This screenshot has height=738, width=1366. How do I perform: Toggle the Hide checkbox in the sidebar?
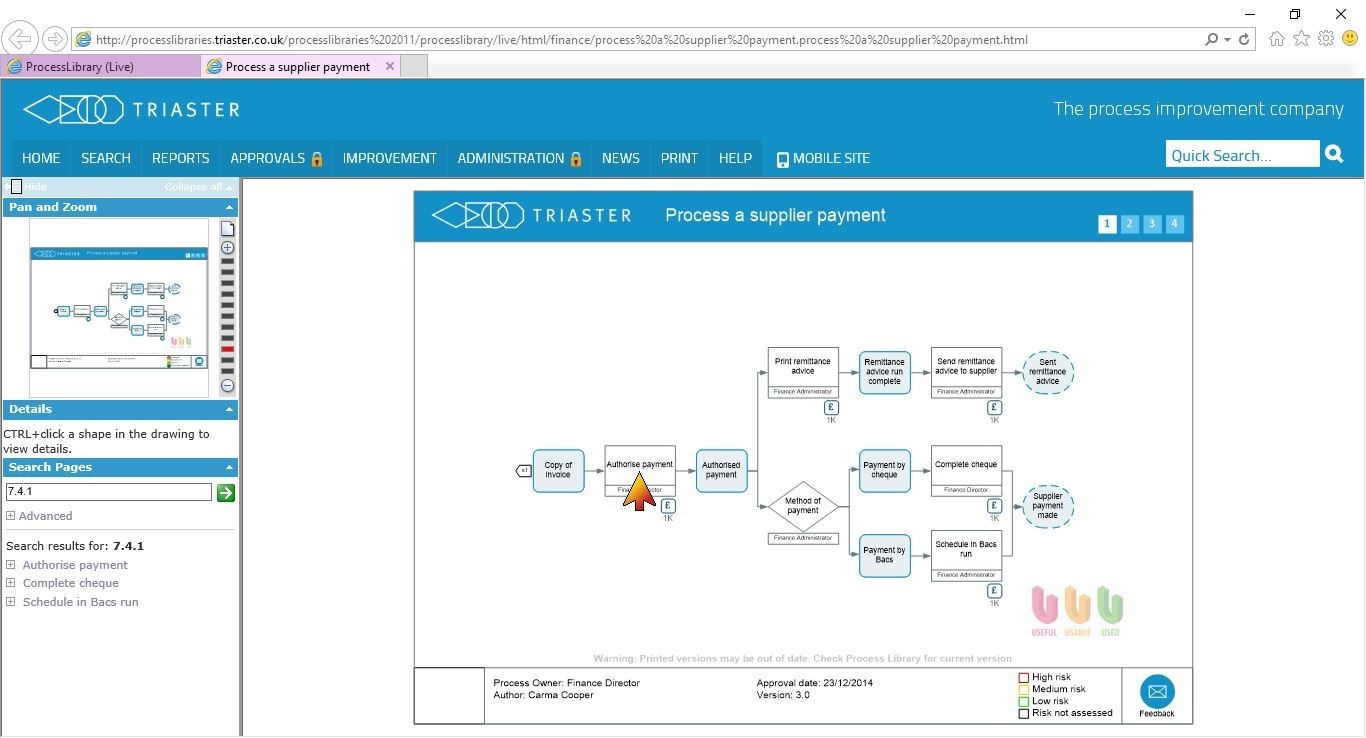[x=16, y=185]
